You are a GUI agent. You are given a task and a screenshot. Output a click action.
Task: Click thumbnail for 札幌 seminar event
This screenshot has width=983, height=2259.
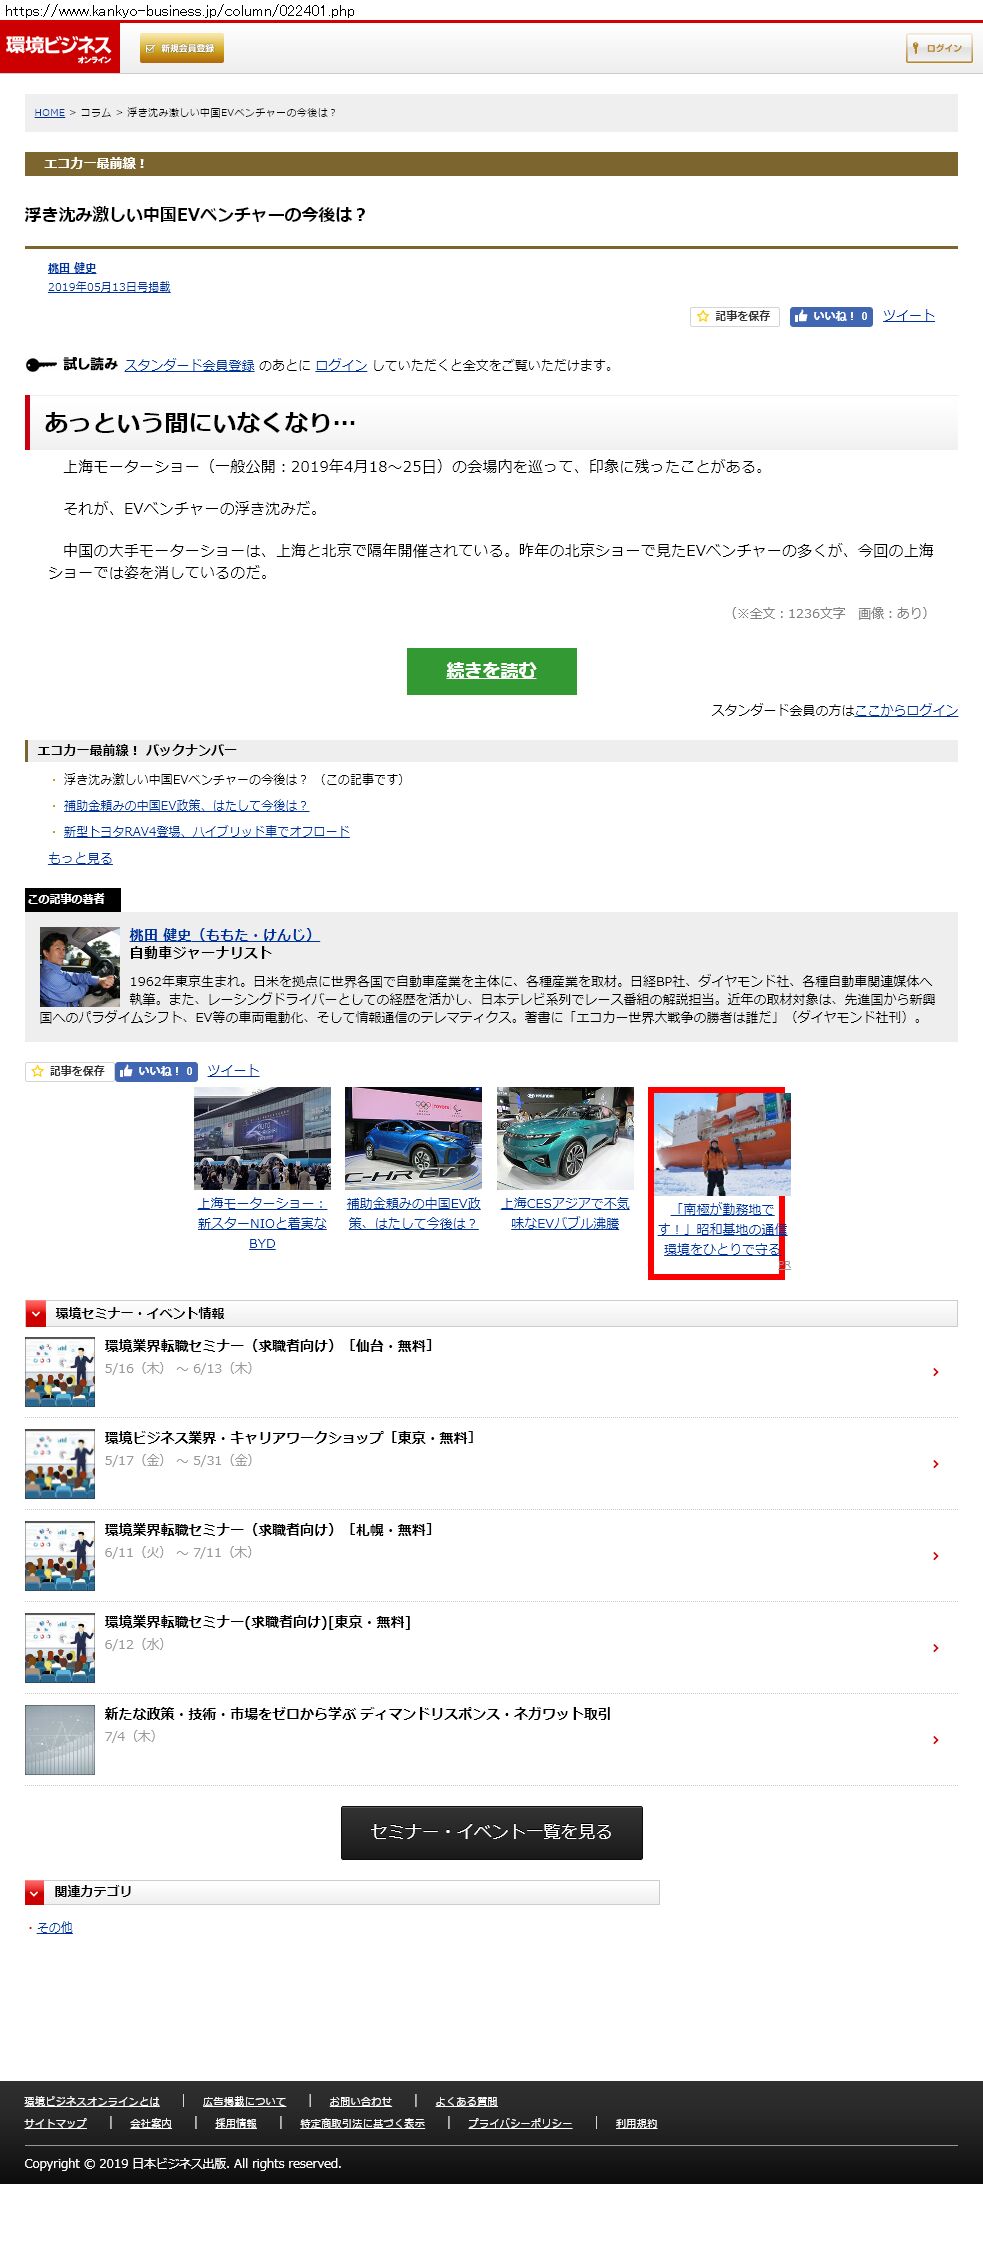point(60,1556)
